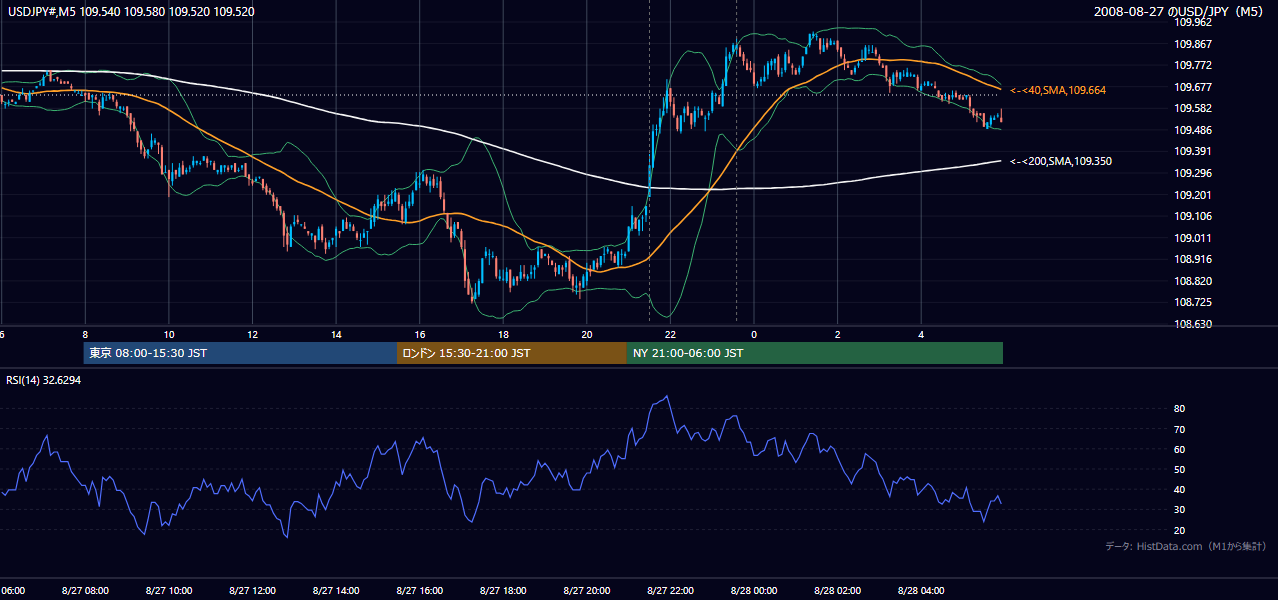Click the '8/28 04:00' bottom time label
Image resolution: width=1278 pixels, height=600 pixels.
click(921, 591)
